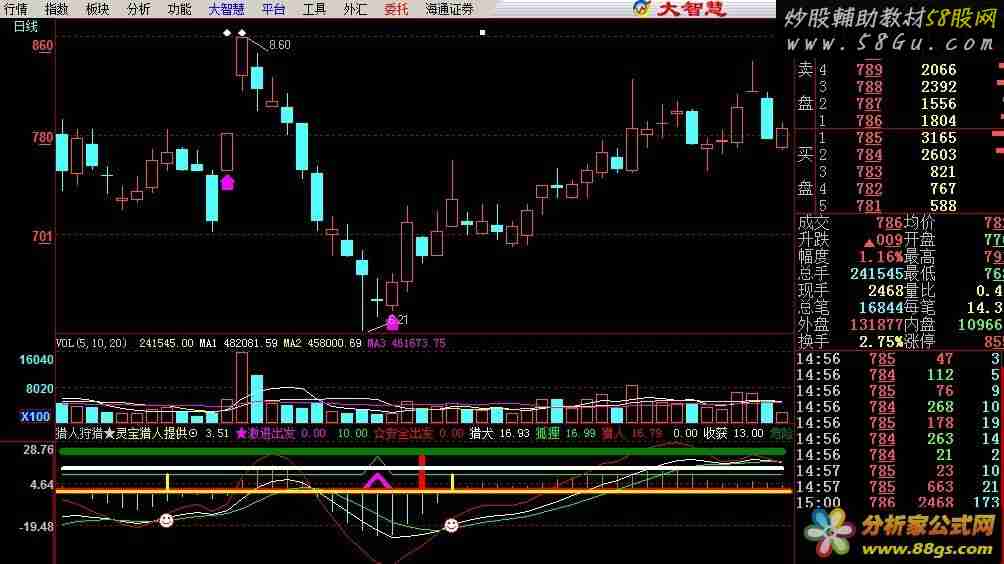Click the first 14:57 trade row
Image resolution: width=1004 pixels, height=564 pixels.
[x=899, y=471]
